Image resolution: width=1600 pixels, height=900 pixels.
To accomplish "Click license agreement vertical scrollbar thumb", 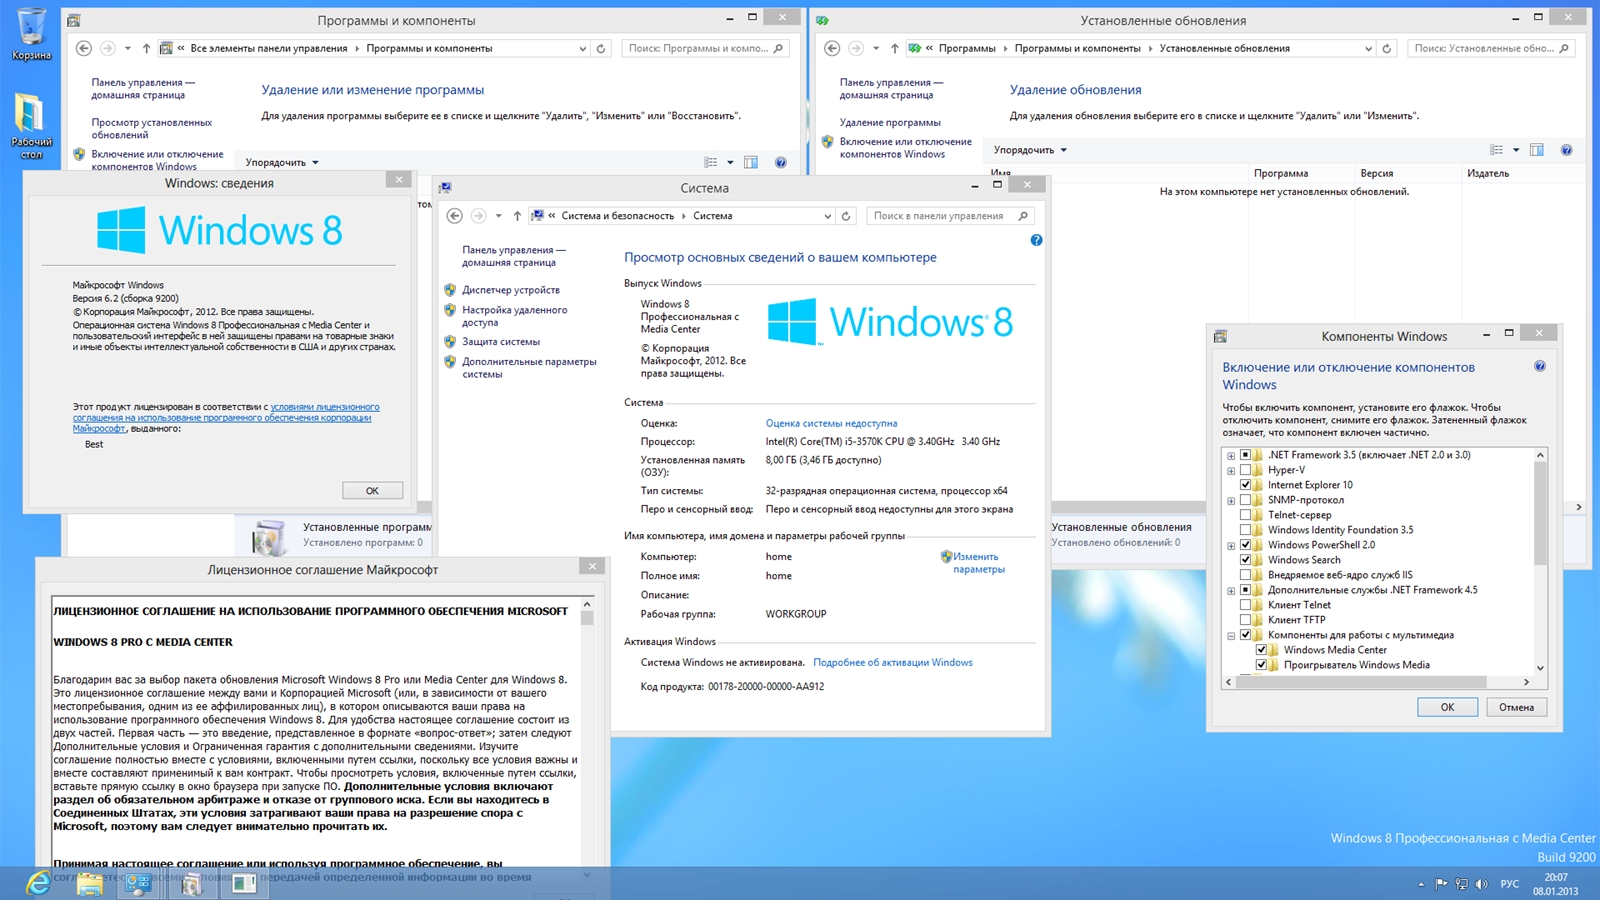I will 587,618.
